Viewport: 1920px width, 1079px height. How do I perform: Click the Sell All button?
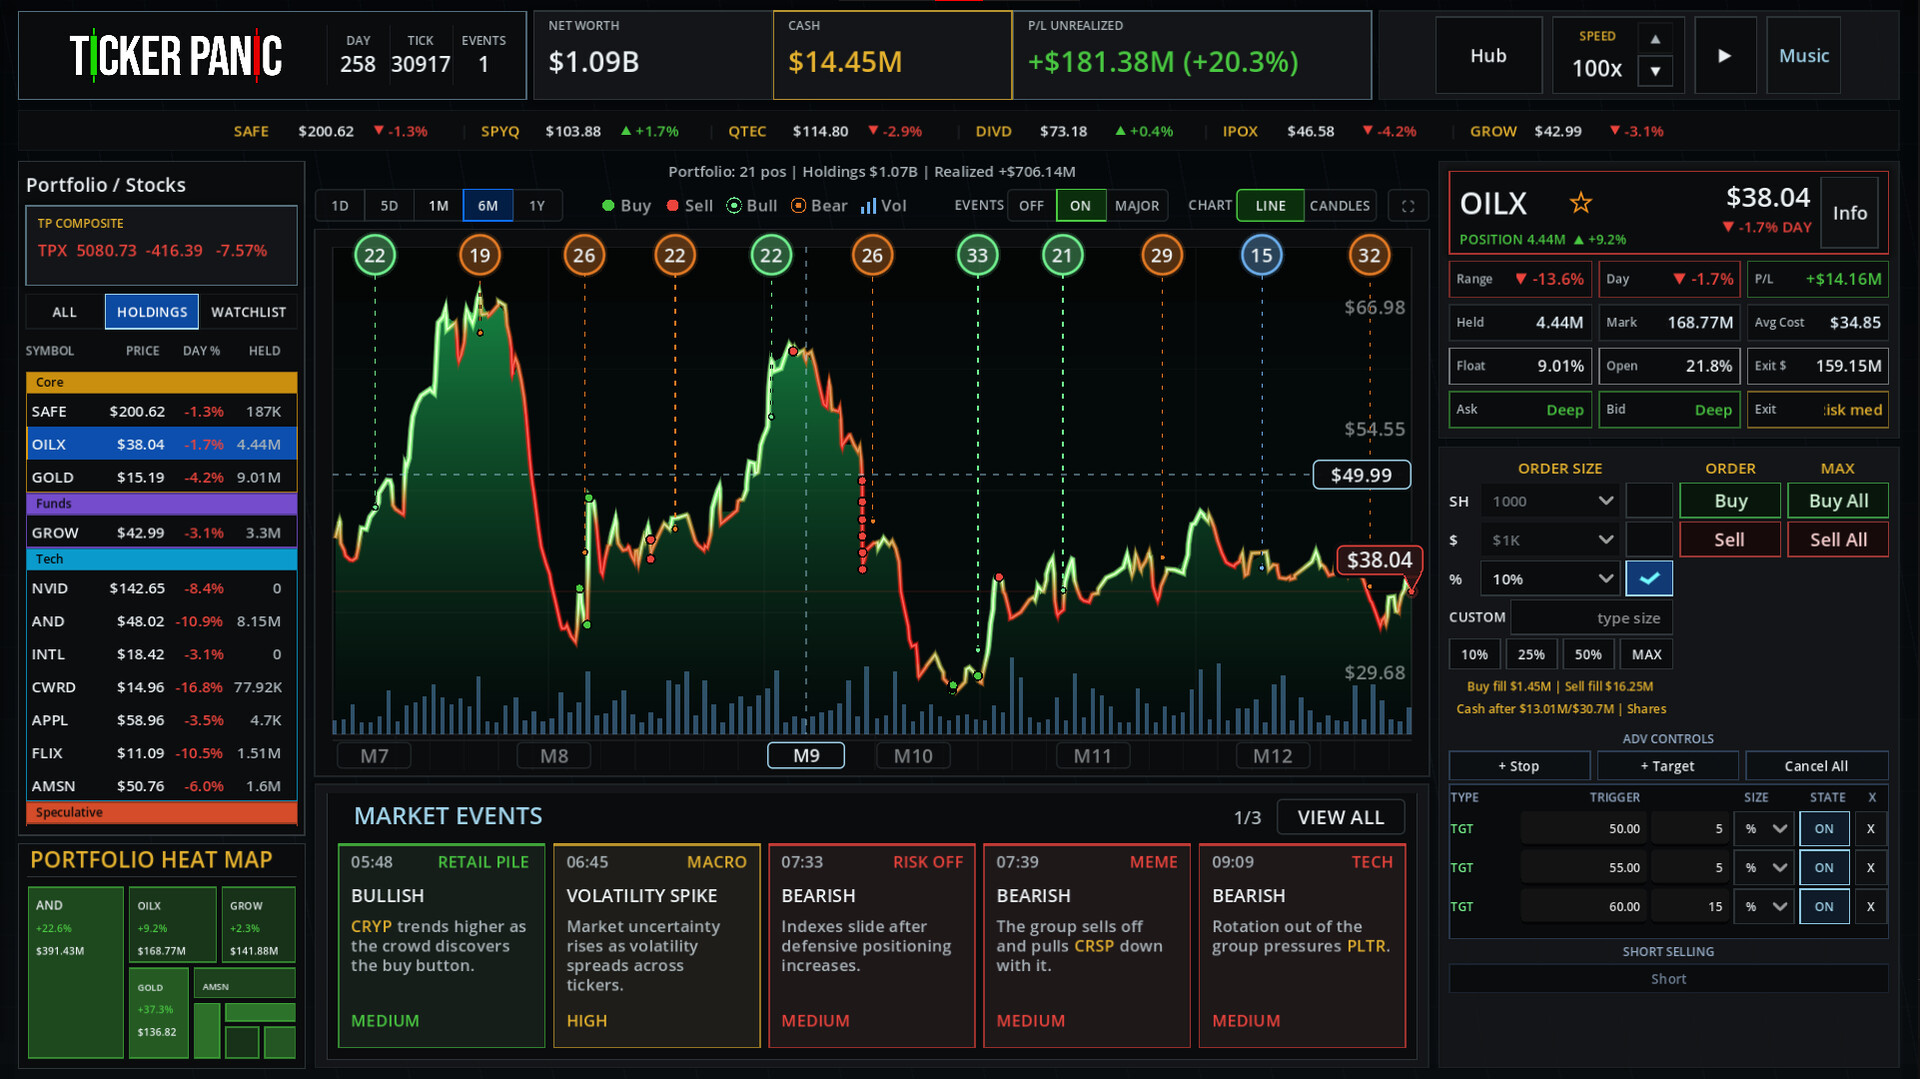point(1838,540)
